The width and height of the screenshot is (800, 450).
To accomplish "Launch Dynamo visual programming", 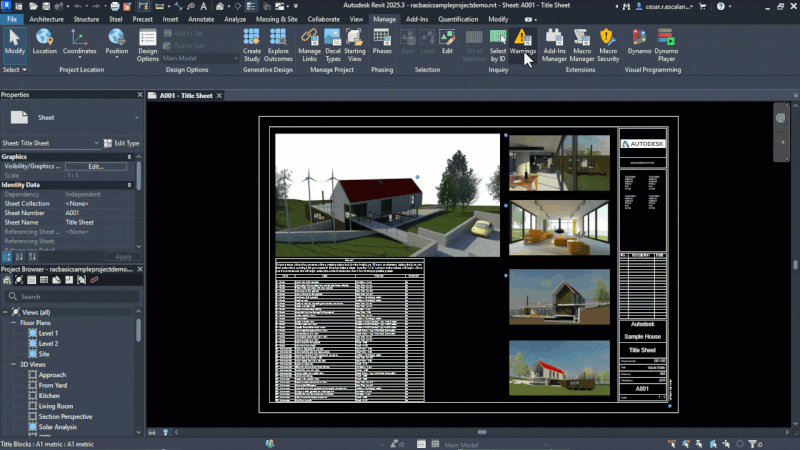I will (639, 42).
